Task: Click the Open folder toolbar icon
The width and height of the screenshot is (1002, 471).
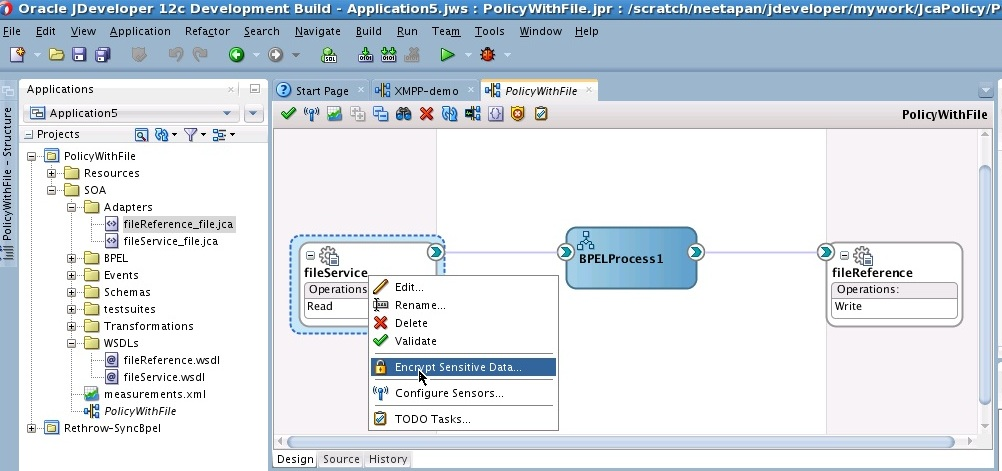Action: pyautogui.click(x=56, y=55)
